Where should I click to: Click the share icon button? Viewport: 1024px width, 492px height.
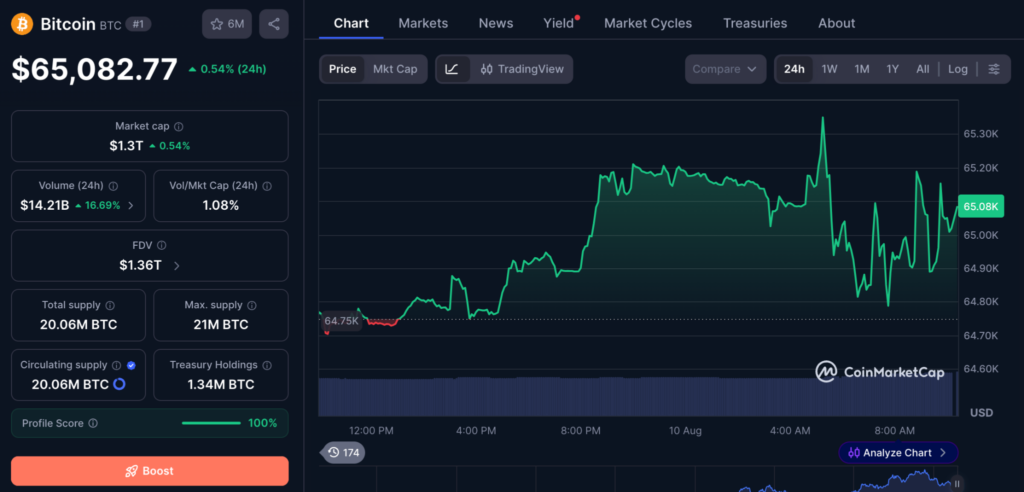pos(274,24)
